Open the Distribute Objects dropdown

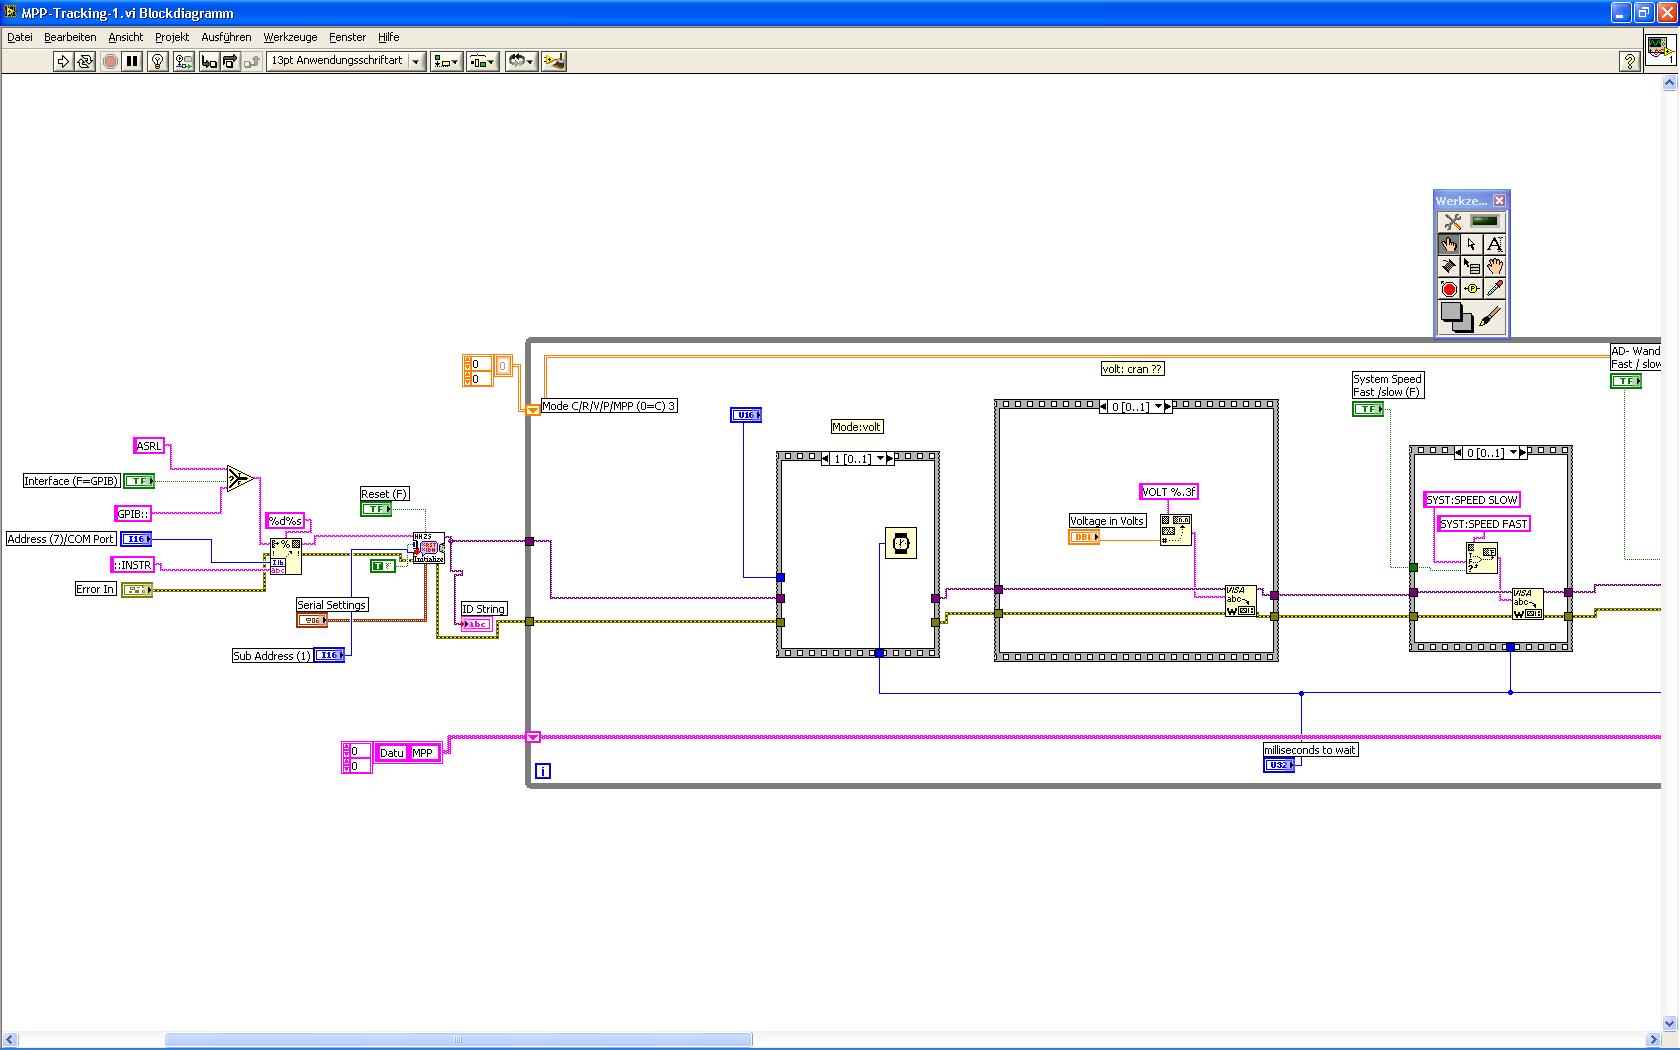click(x=482, y=61)
